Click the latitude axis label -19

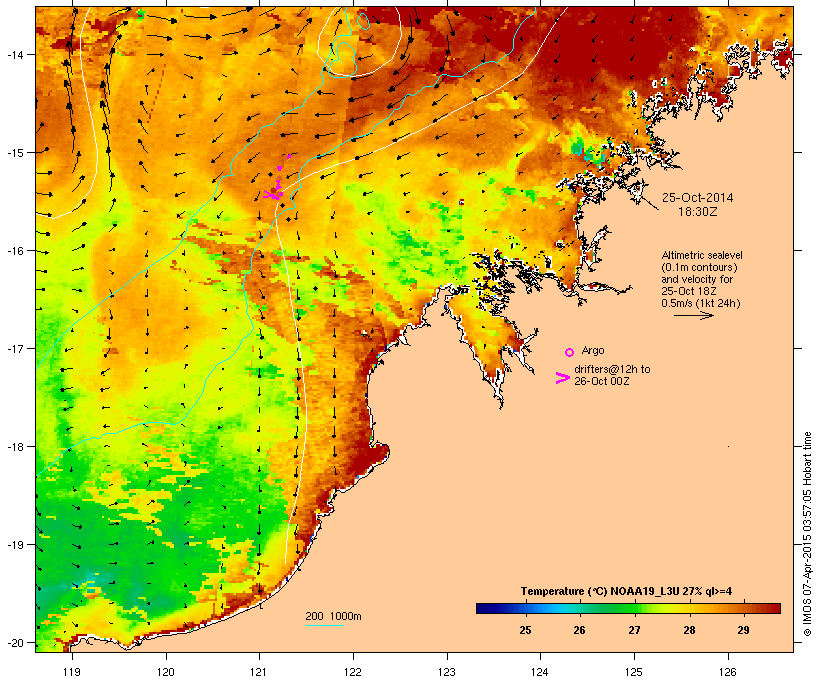point(14,545)
